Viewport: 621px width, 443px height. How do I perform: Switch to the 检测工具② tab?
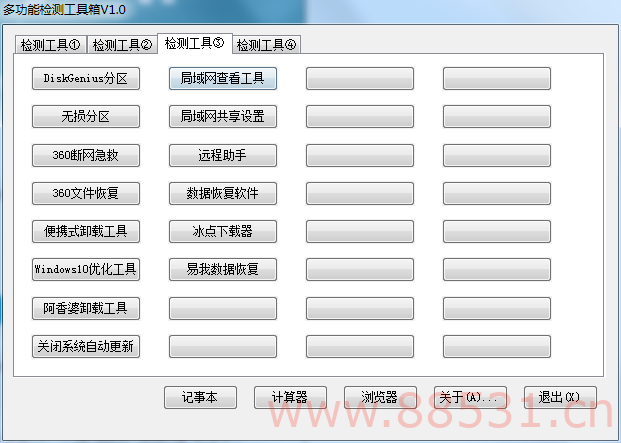122,45
